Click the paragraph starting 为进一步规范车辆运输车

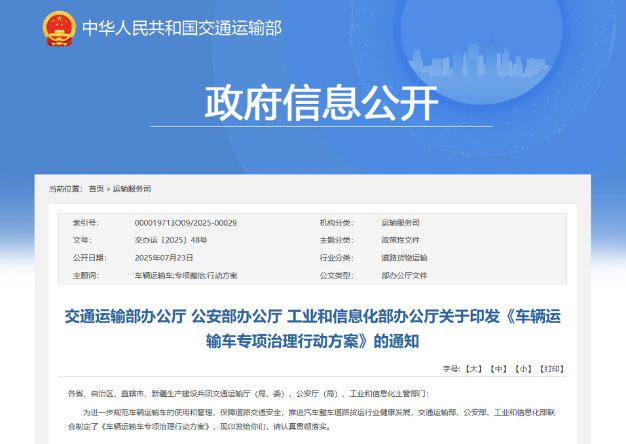311,420
